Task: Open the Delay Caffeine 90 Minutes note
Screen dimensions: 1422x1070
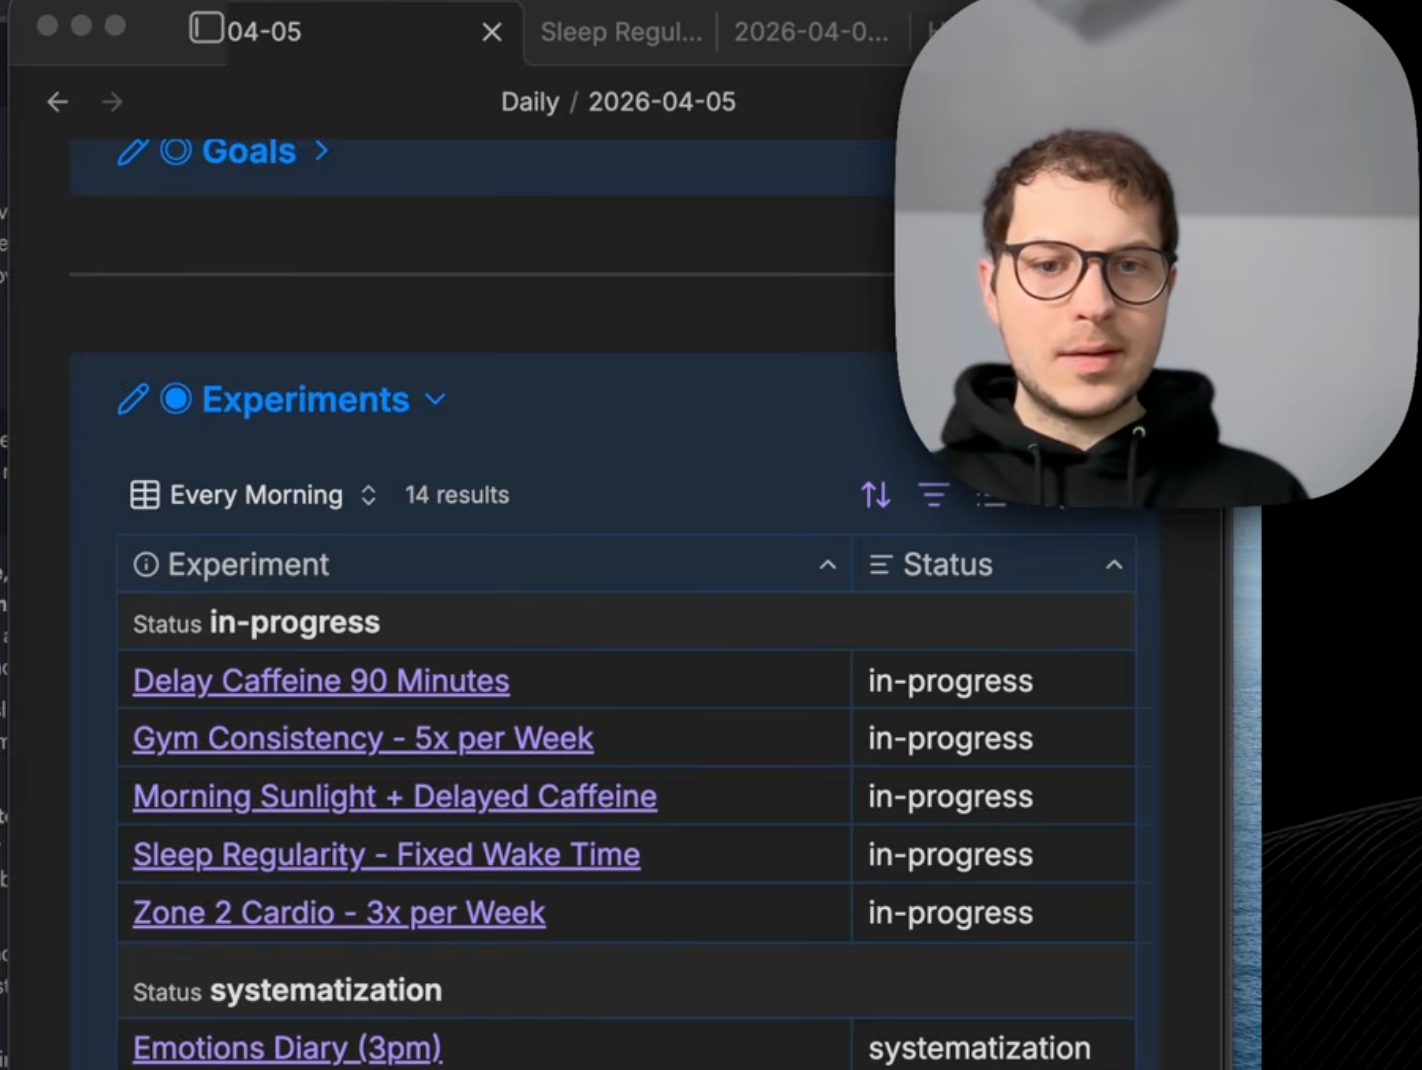Action: [320, 680]
